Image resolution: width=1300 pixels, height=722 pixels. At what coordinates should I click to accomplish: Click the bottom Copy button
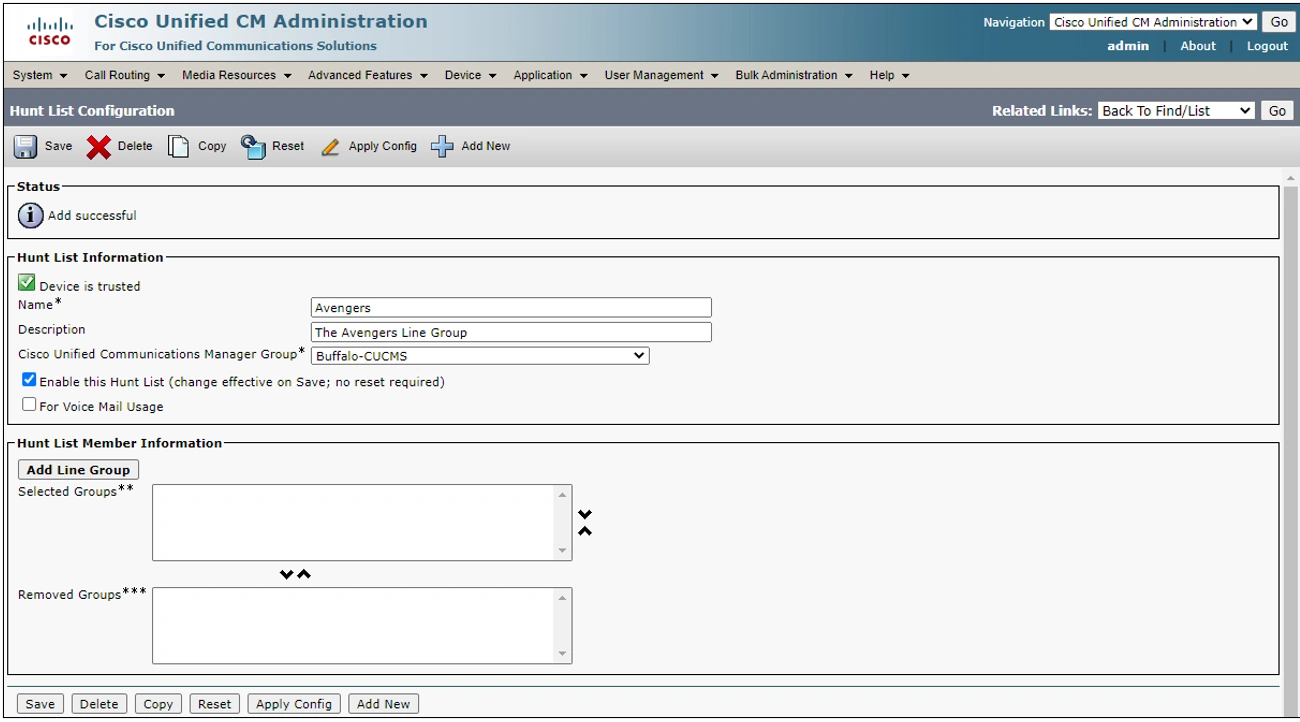click(x=158, y=704)
